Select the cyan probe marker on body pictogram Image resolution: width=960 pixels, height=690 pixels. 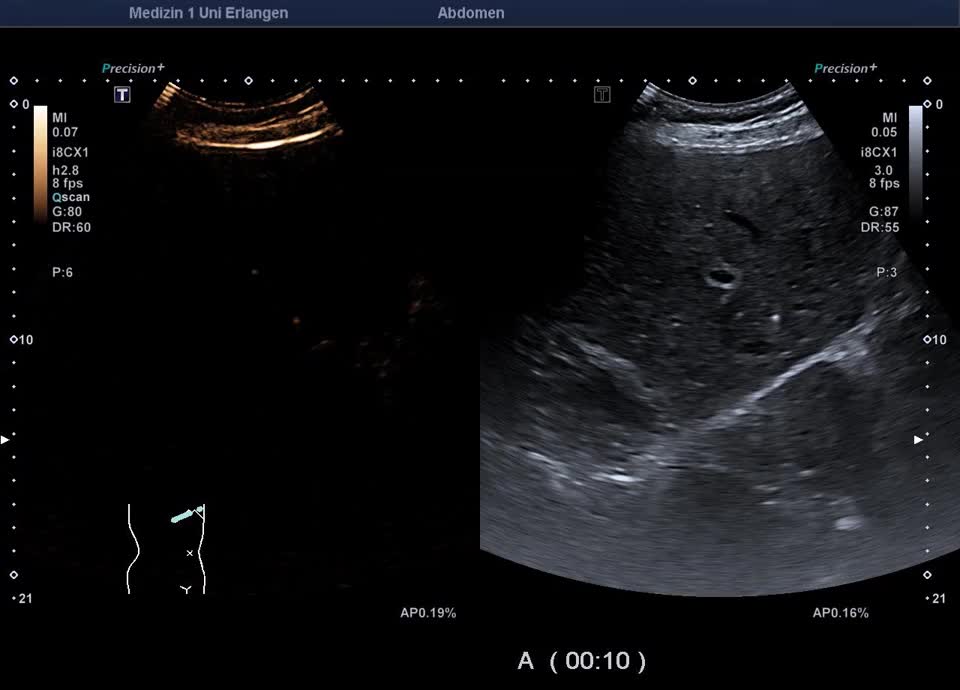185,515
